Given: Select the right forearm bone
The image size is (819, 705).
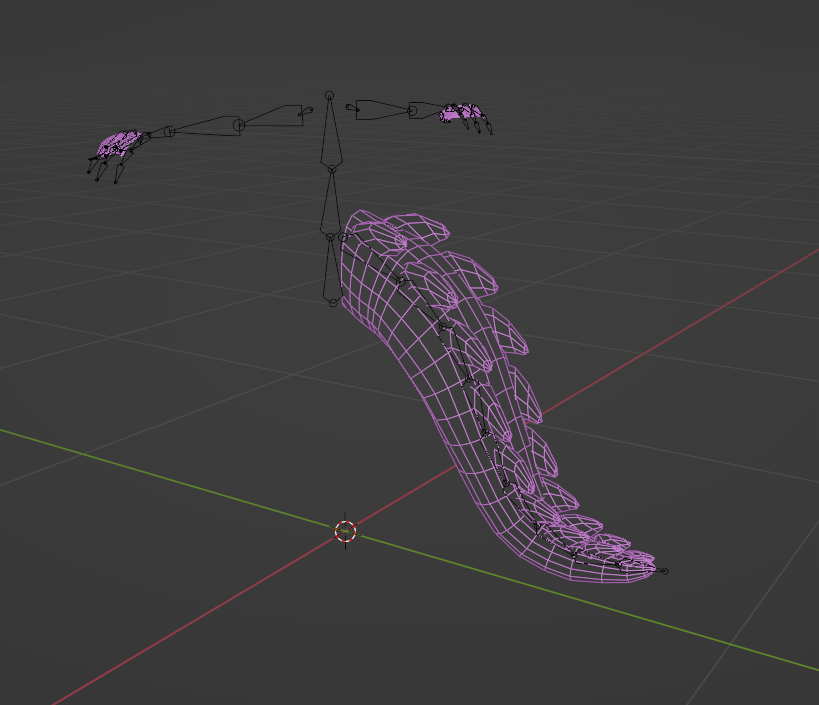Looking at the screenshot, I should (x=427, y=110).
